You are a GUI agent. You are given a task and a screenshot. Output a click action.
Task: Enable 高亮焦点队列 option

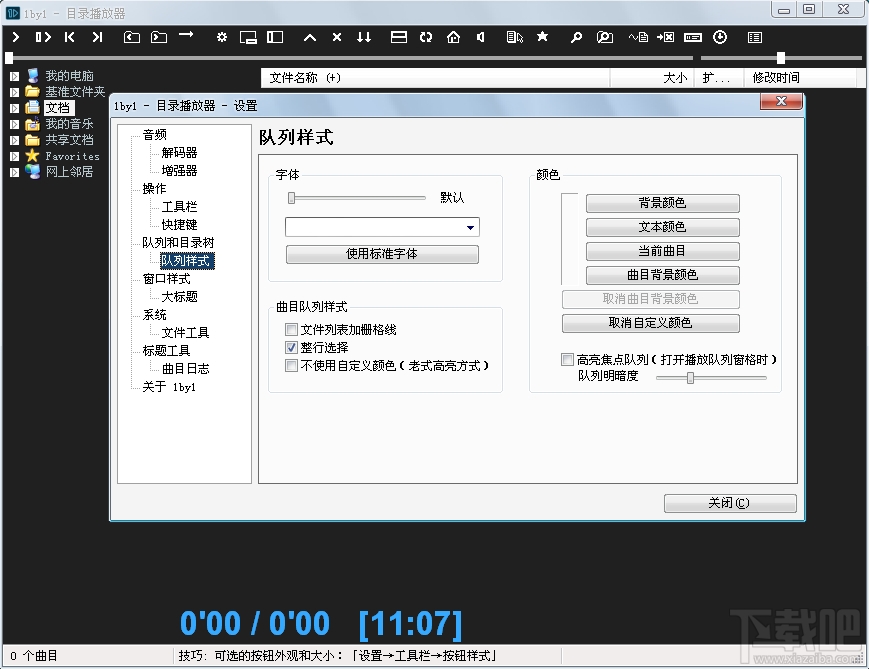567,360
